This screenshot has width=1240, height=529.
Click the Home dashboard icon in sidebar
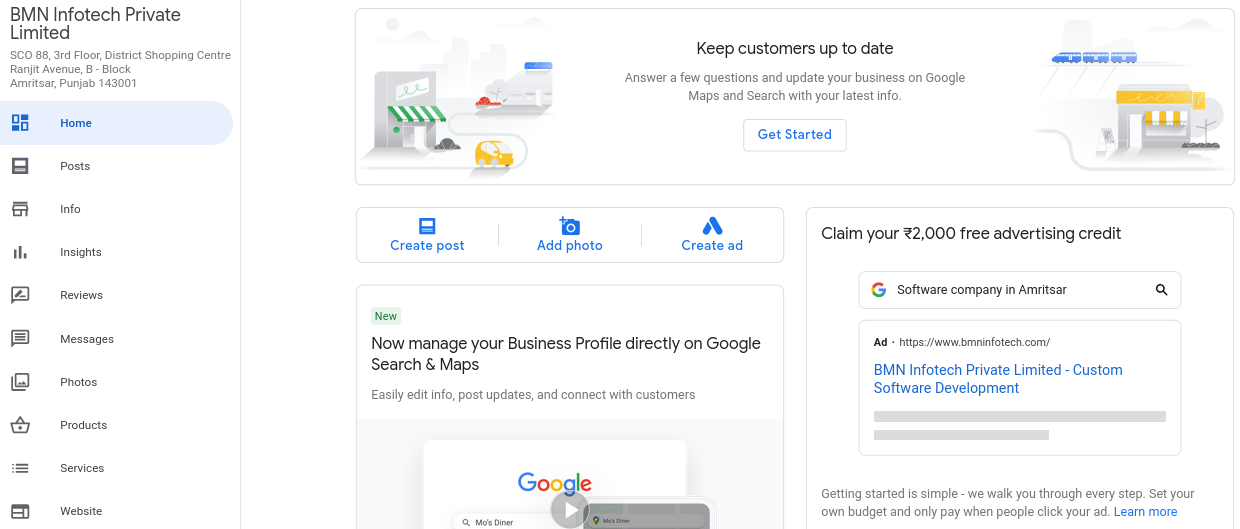(20, 123)
